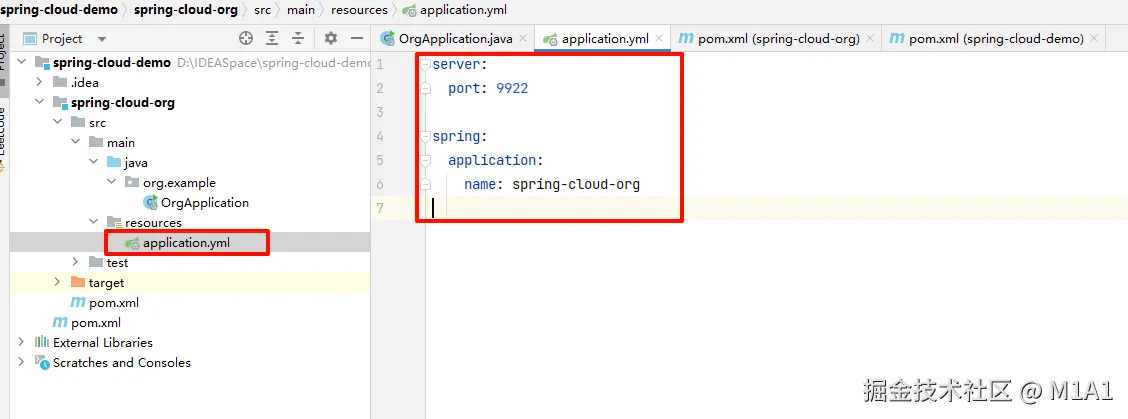Screen dimensions: 1128x419
Task: Fold the spring block in the gutter
Action: pyautogui.click(x=426, y=136)
